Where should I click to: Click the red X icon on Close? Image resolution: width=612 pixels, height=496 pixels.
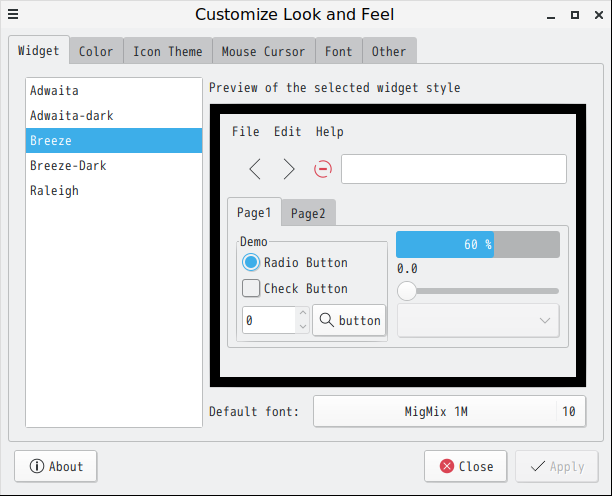pos(447,466)
